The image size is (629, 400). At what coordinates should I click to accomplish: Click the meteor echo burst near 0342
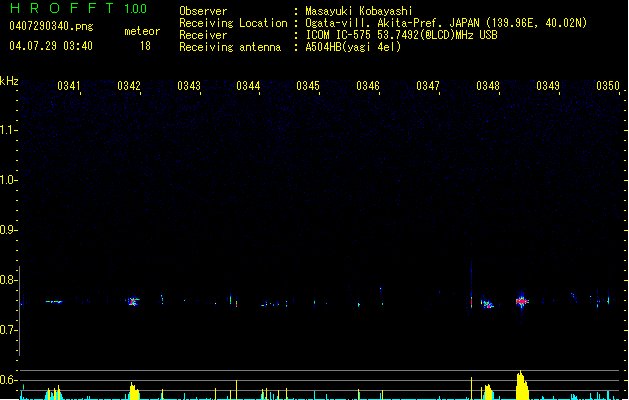133,301
